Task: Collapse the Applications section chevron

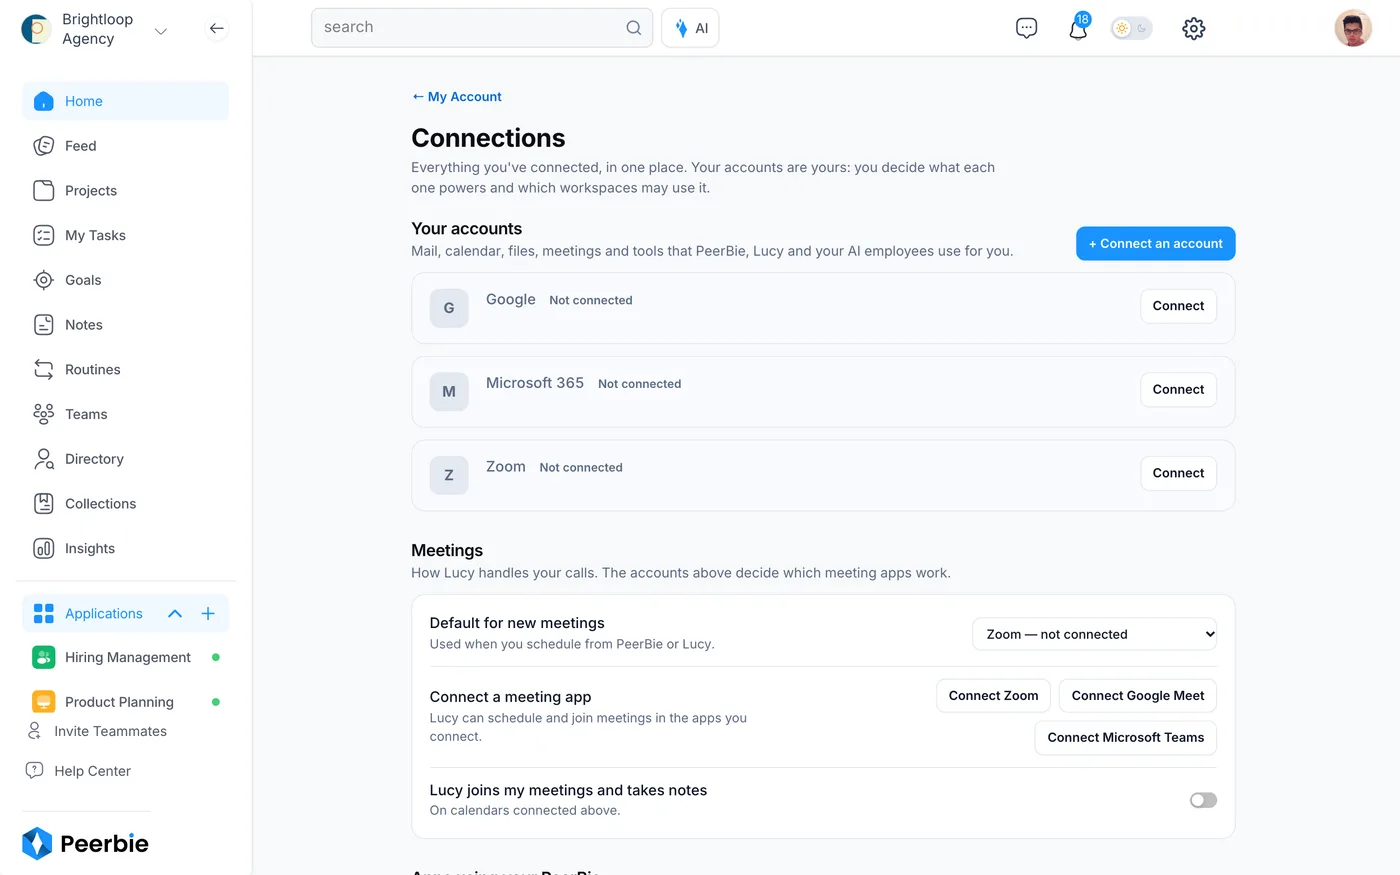Action: coord(175,613)
